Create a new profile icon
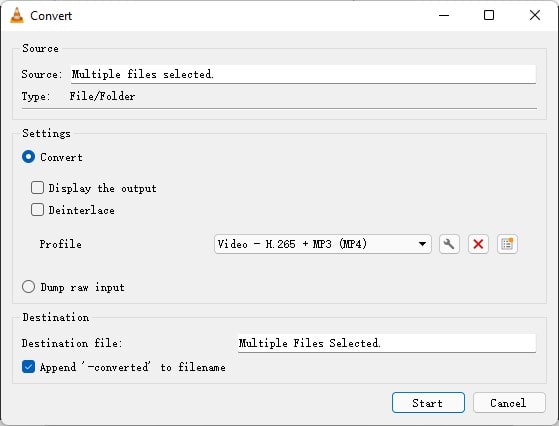This screenshot has height=426, width=559. pos(507,244)
